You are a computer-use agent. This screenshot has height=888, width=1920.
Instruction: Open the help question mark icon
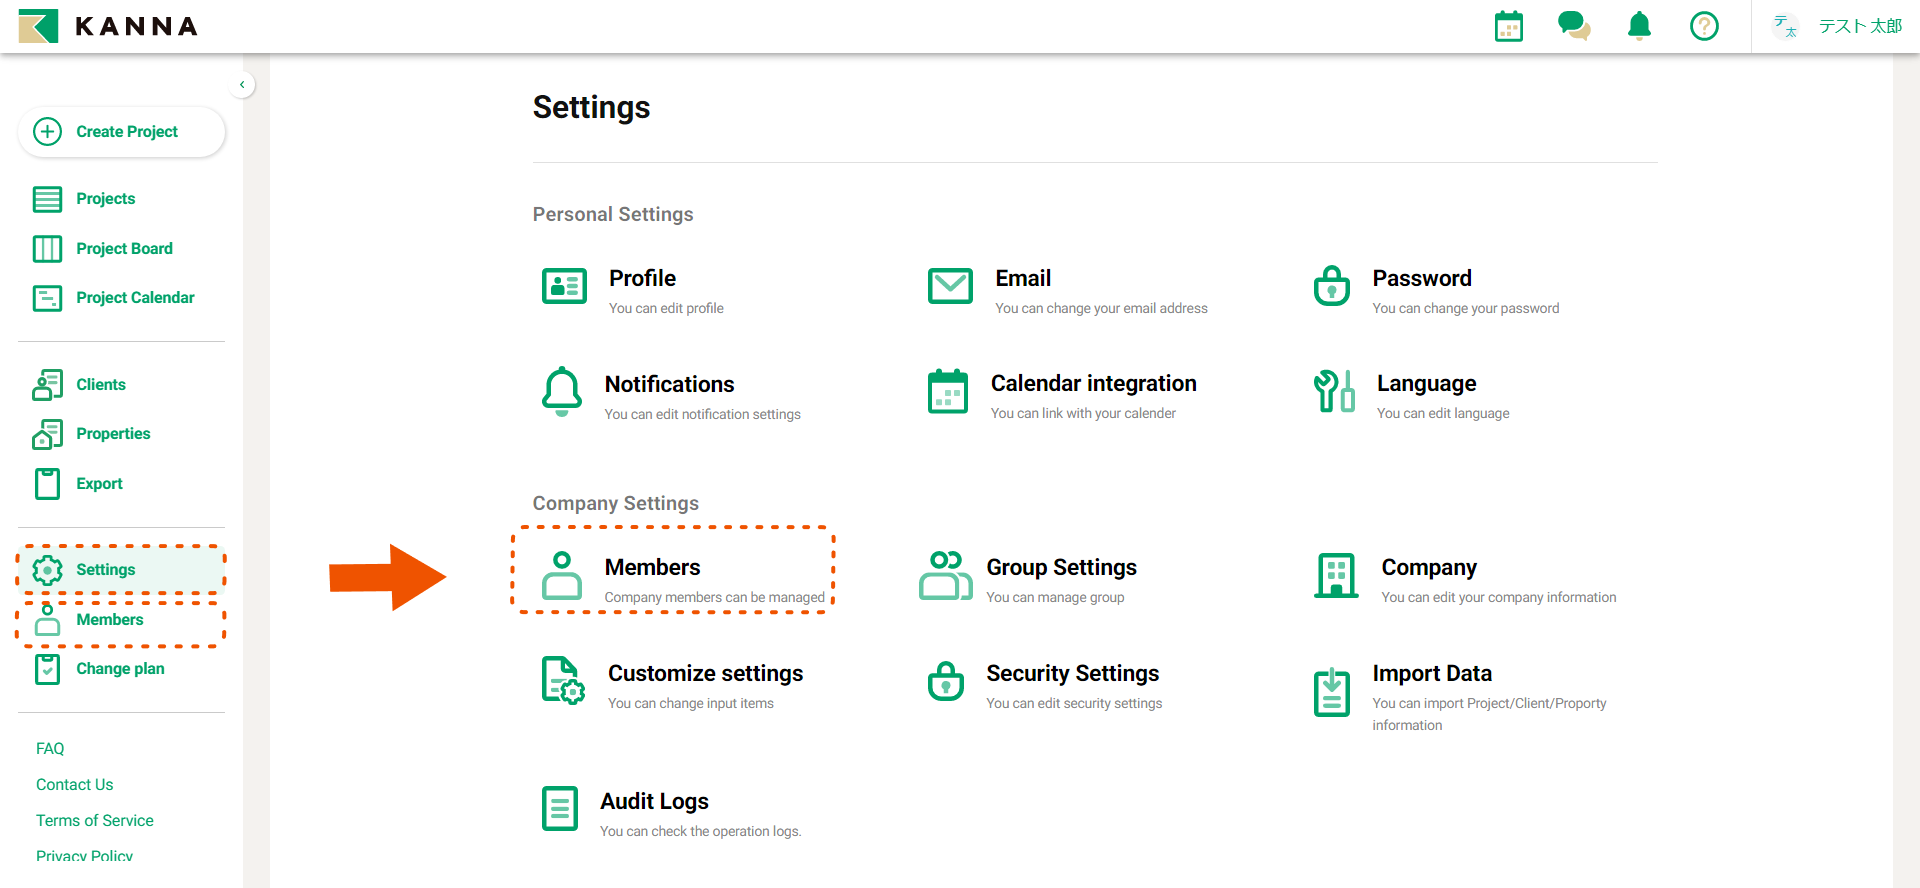tap(1704, 26)
